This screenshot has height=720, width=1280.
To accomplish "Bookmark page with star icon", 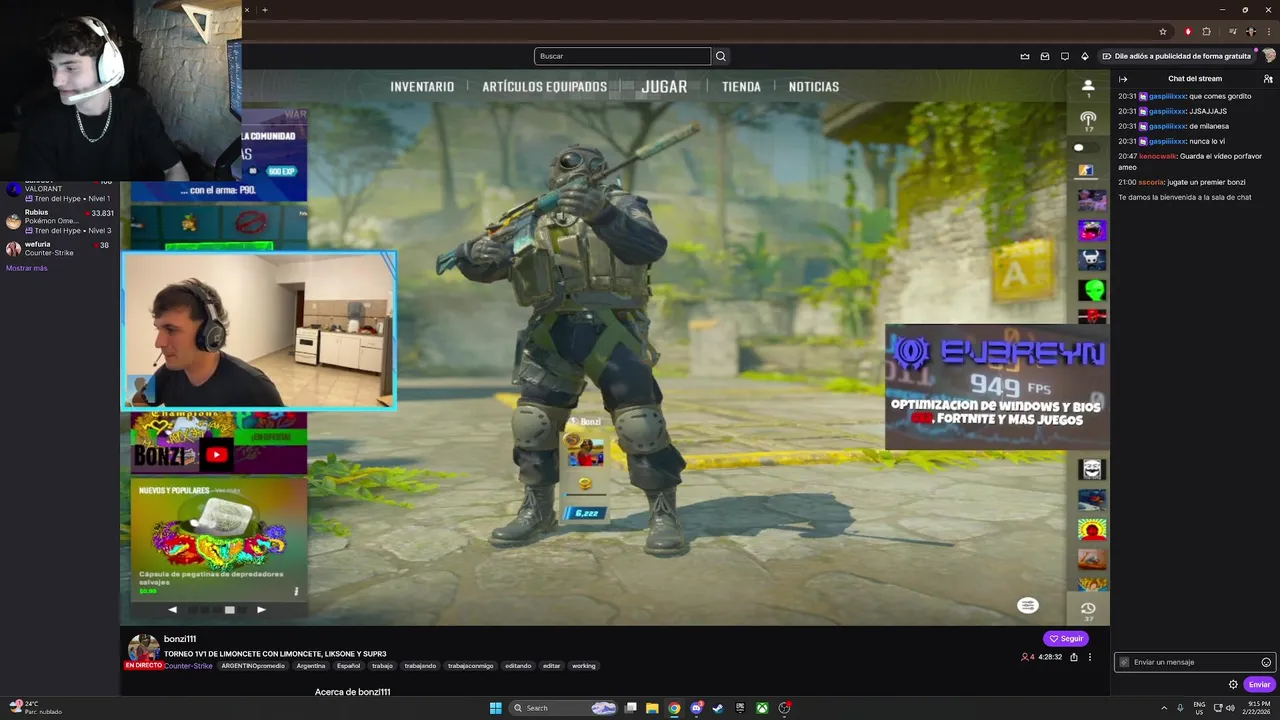I will 1163,32.
